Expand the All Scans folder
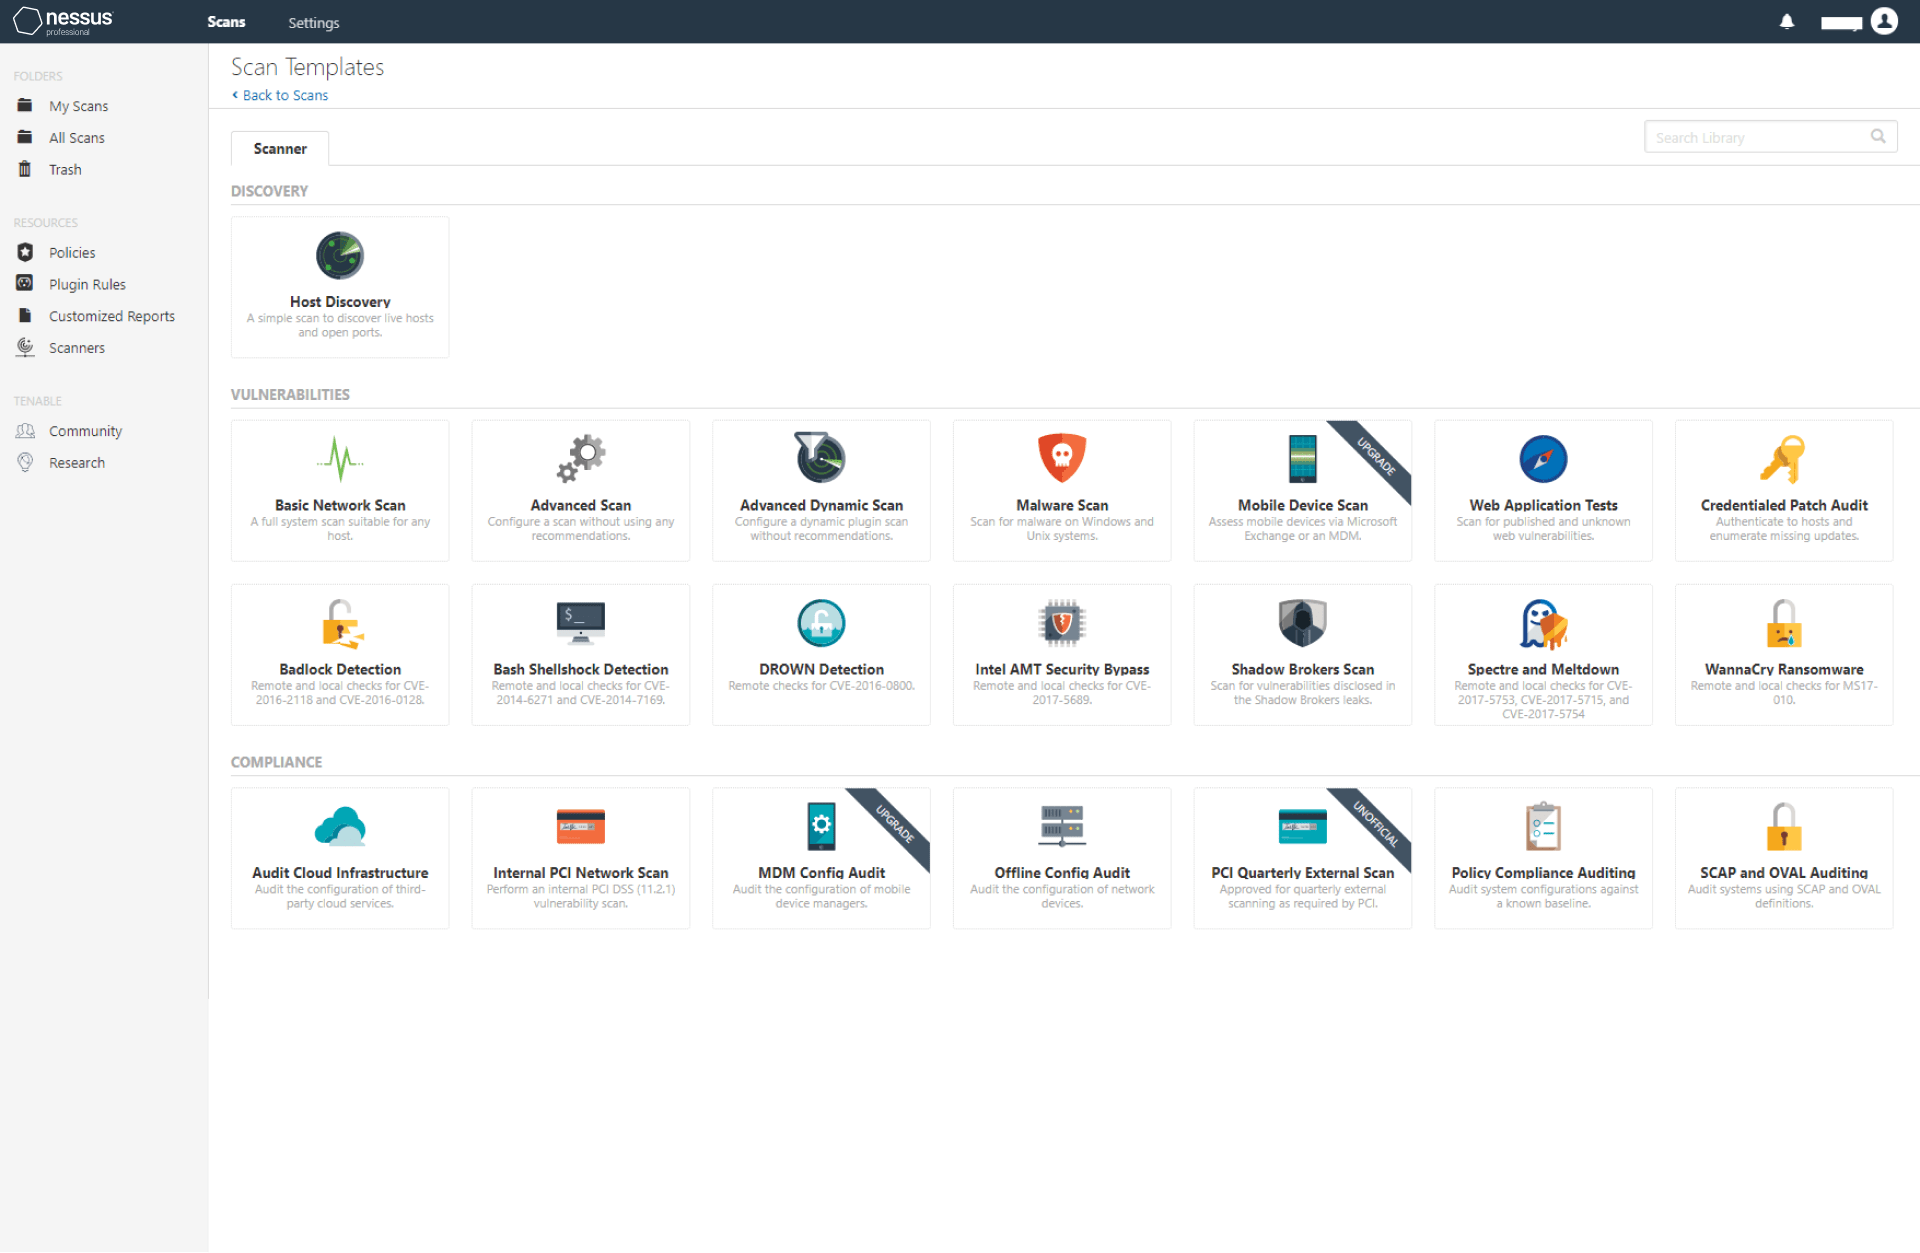Viewport: 1920px width, 1253px height. pyautogui.click(x=77, y=137)
